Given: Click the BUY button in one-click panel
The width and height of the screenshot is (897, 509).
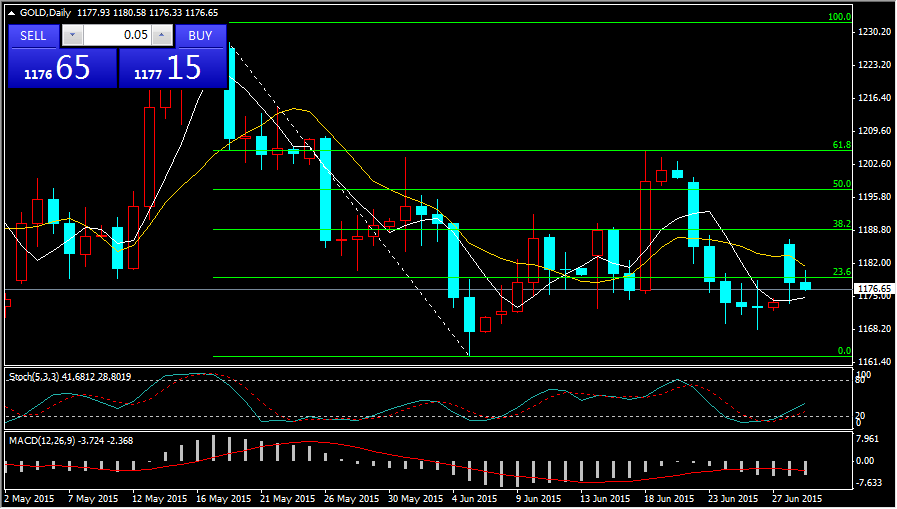Looking at the screenshot, I should (x=200, y=35).
